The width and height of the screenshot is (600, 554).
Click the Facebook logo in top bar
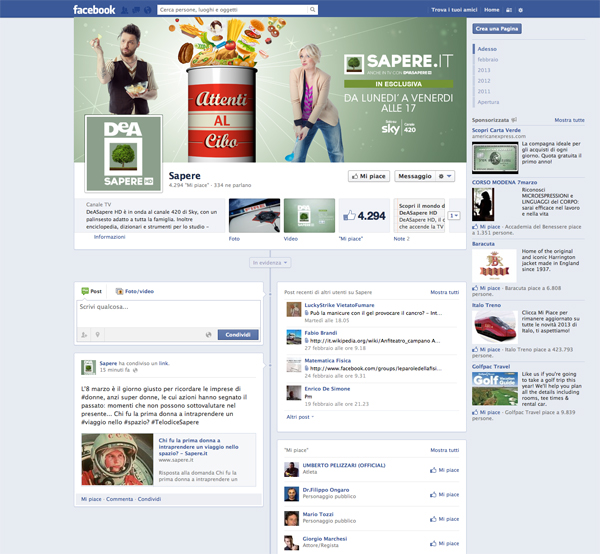pyautogui.click(x=94, y=10)
